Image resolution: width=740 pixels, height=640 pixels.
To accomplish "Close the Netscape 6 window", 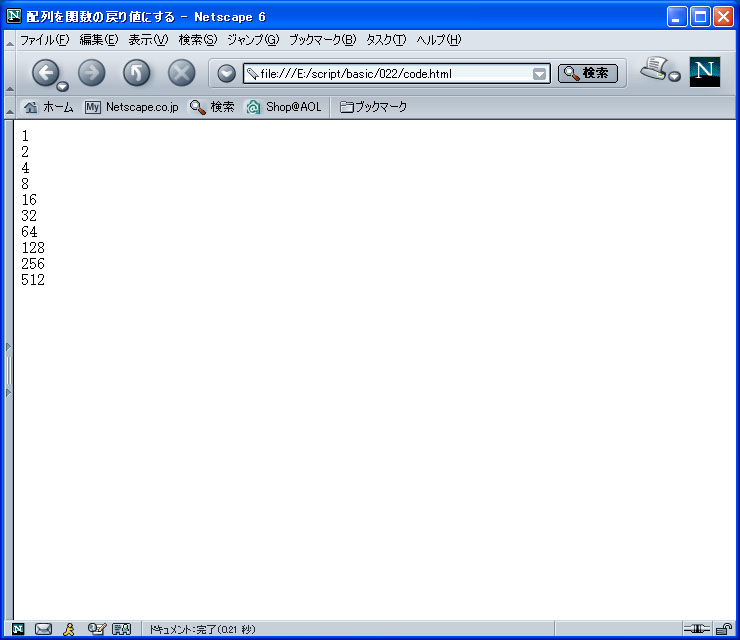I will (x=723, y=17).
